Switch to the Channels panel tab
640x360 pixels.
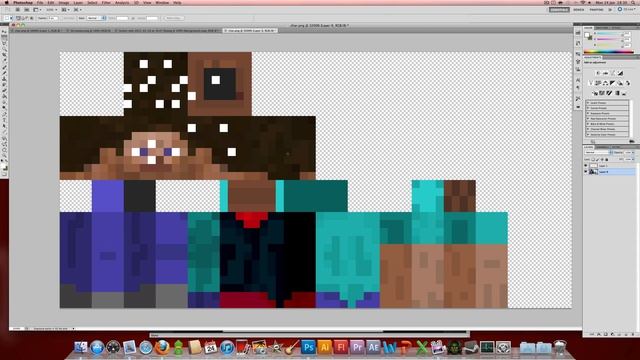point(602,147)
